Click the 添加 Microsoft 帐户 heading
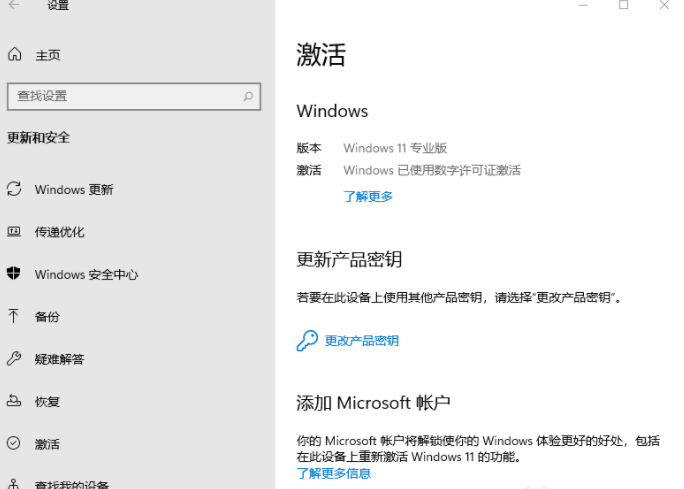Image resolution: width=684 pixels, height=489 pixels. pos(373,403)
